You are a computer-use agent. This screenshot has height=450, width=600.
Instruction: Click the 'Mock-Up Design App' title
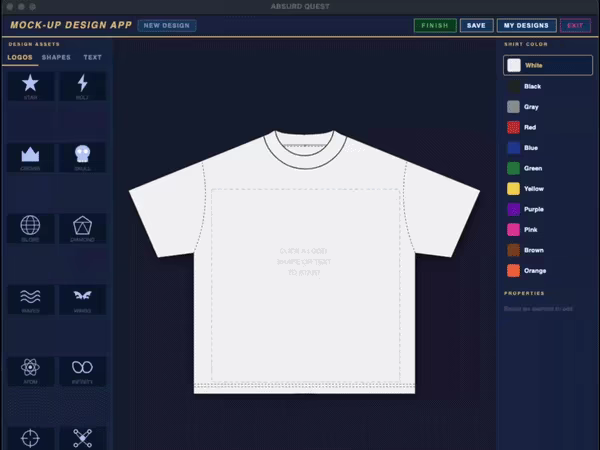click(71, 25)
